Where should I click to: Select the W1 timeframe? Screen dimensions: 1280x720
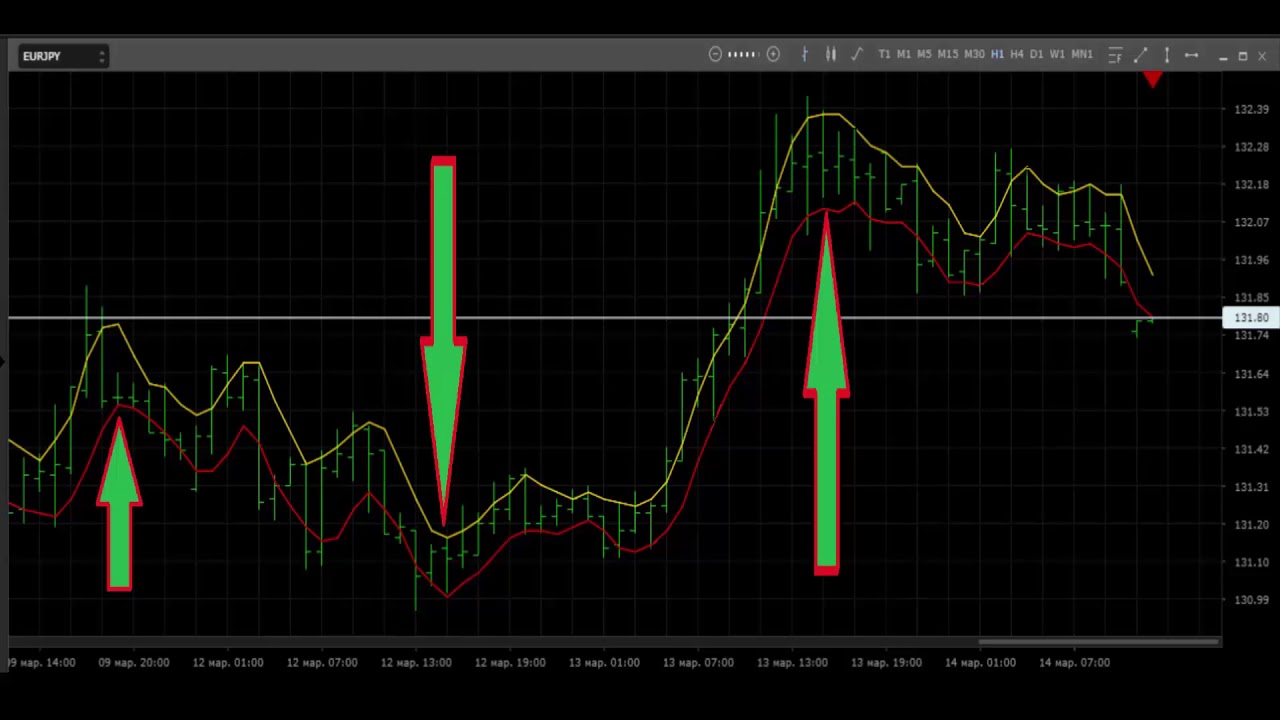1057,55
